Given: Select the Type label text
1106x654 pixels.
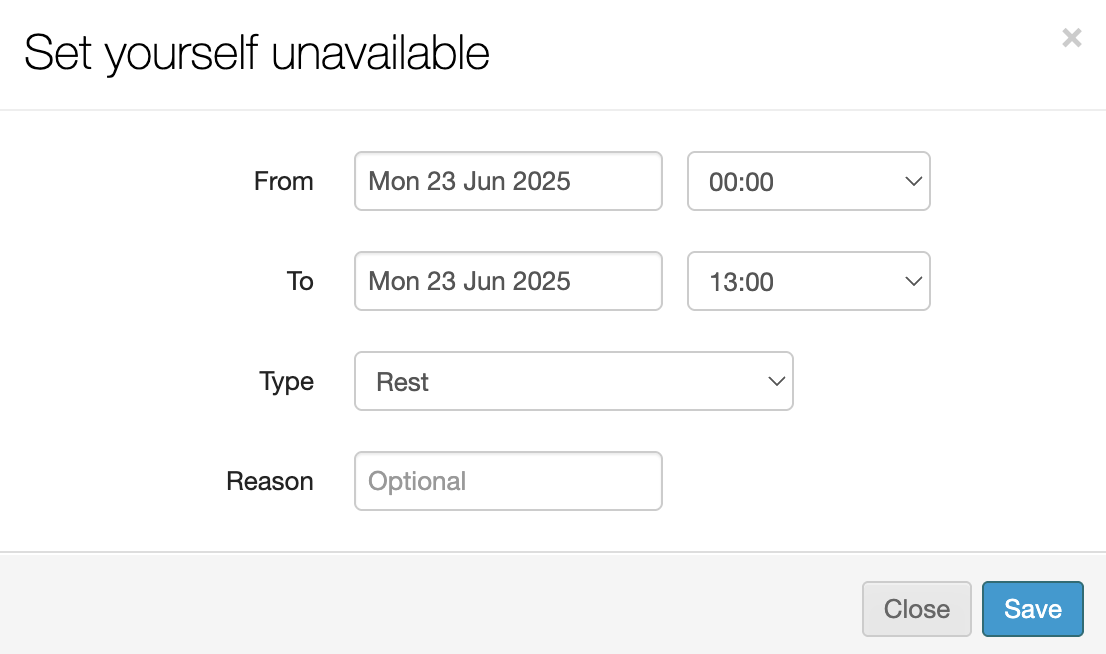Looking at the screenshot, I should coord(286,381).
